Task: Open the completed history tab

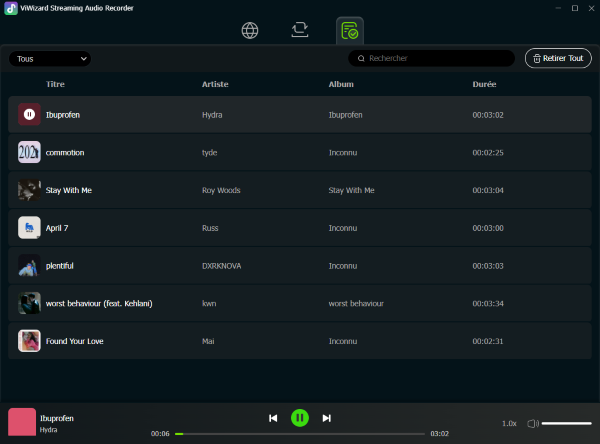Action: [x=350, y=31]
